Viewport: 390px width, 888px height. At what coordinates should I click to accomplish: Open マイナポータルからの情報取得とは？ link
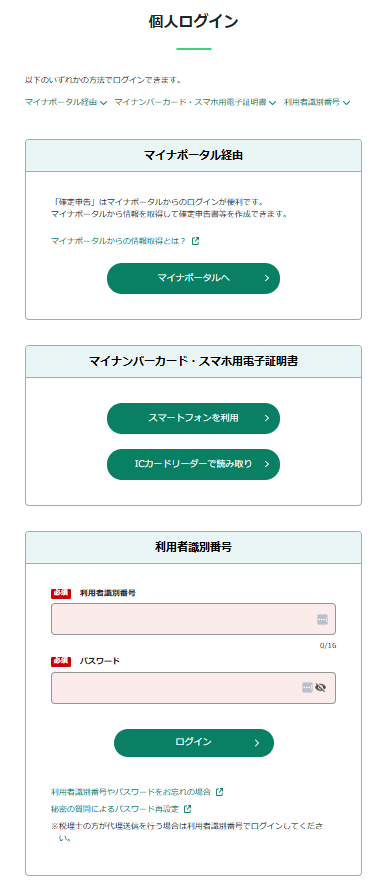[119, 241]
